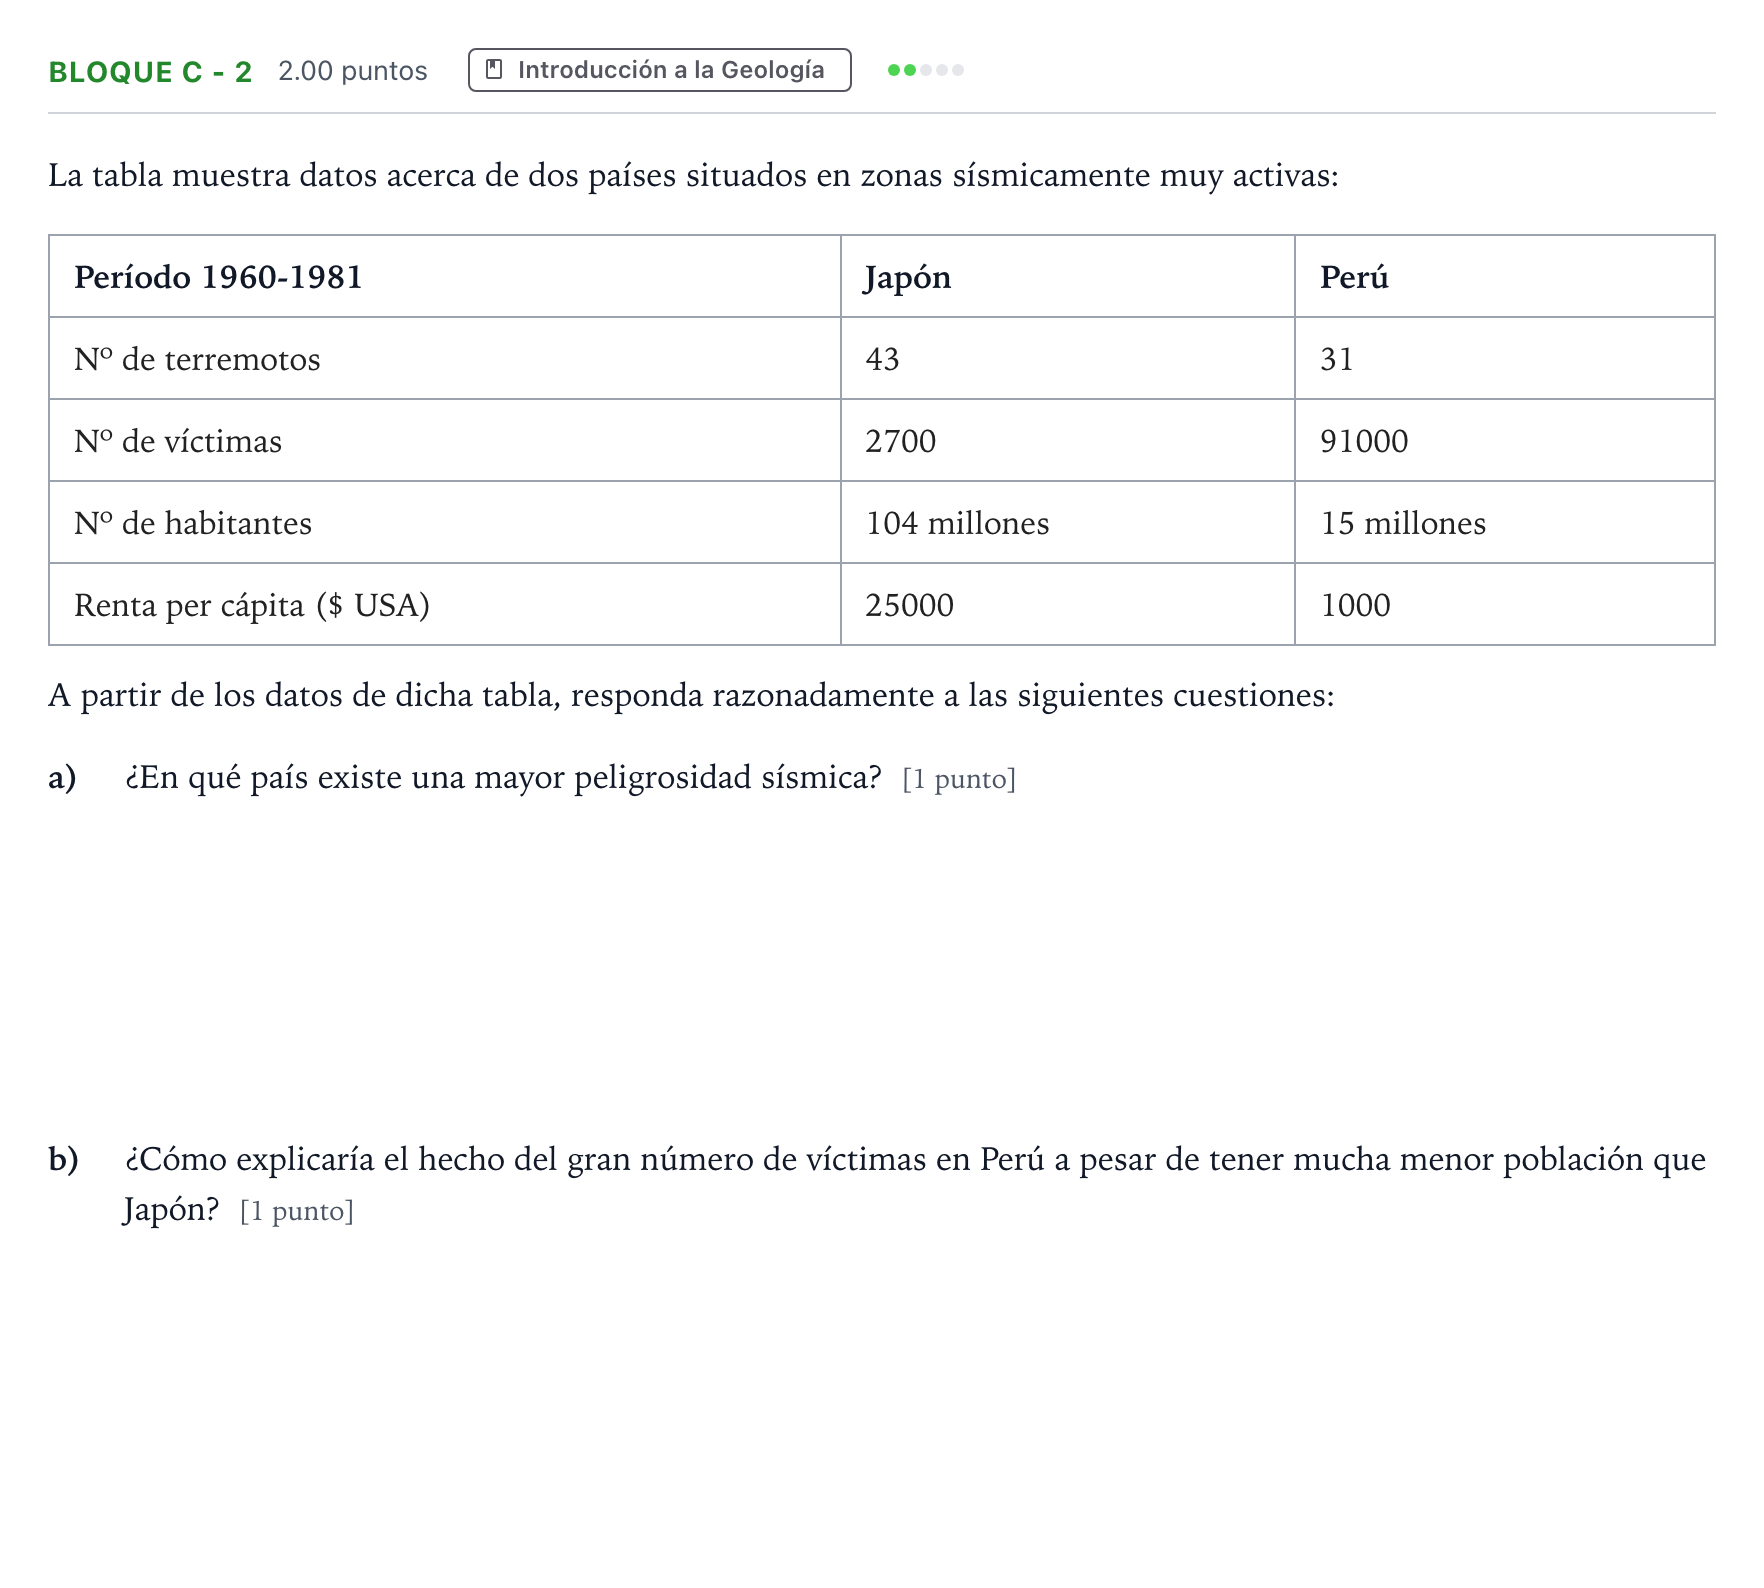Click the 2700 victims cell
Screen dimensions: 1764x1588
(x=1068, y=441)
